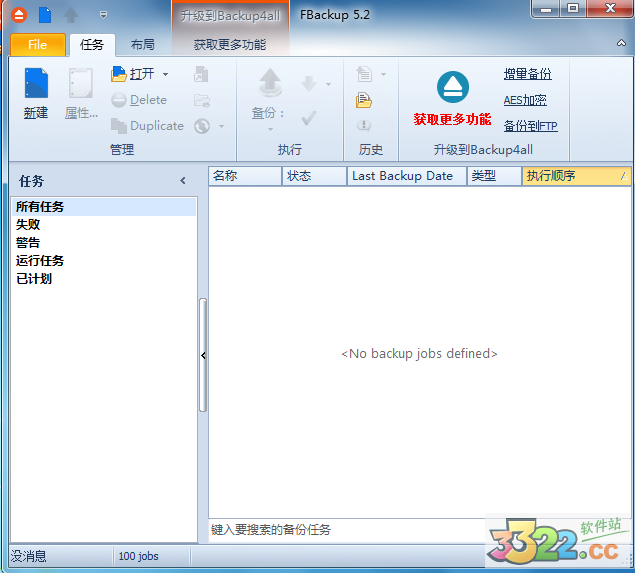
Task: Collapse the 任务 side panel with chevron
Action: click(183, 181)
